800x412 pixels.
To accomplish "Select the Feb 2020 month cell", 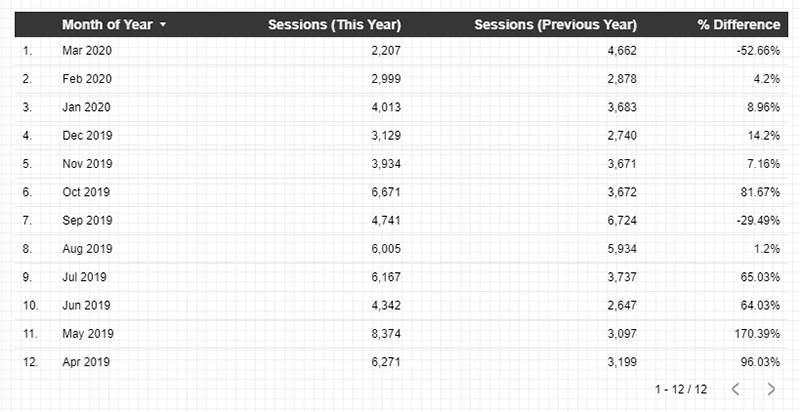I will click(x=87, y=79).
